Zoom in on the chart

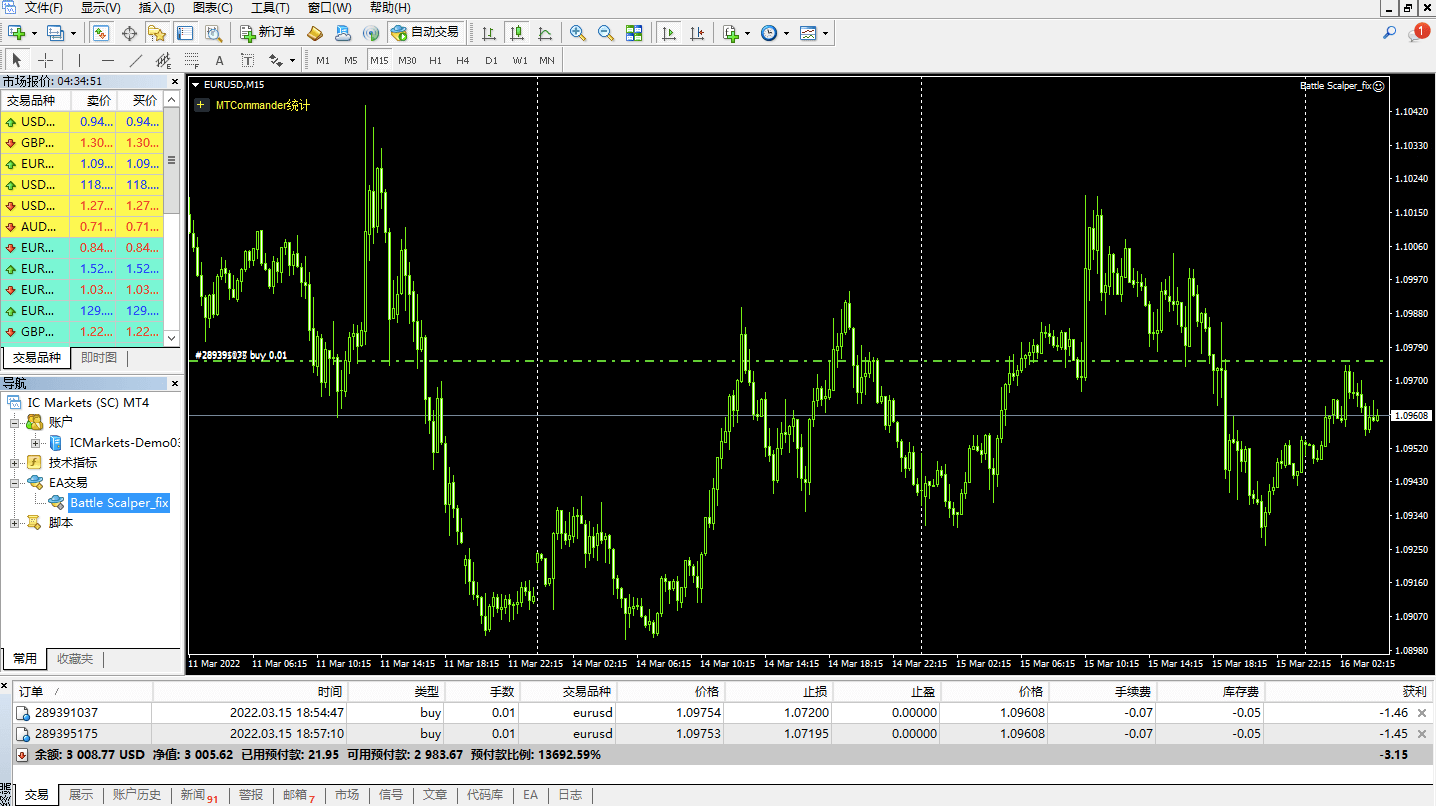(576, 32)
